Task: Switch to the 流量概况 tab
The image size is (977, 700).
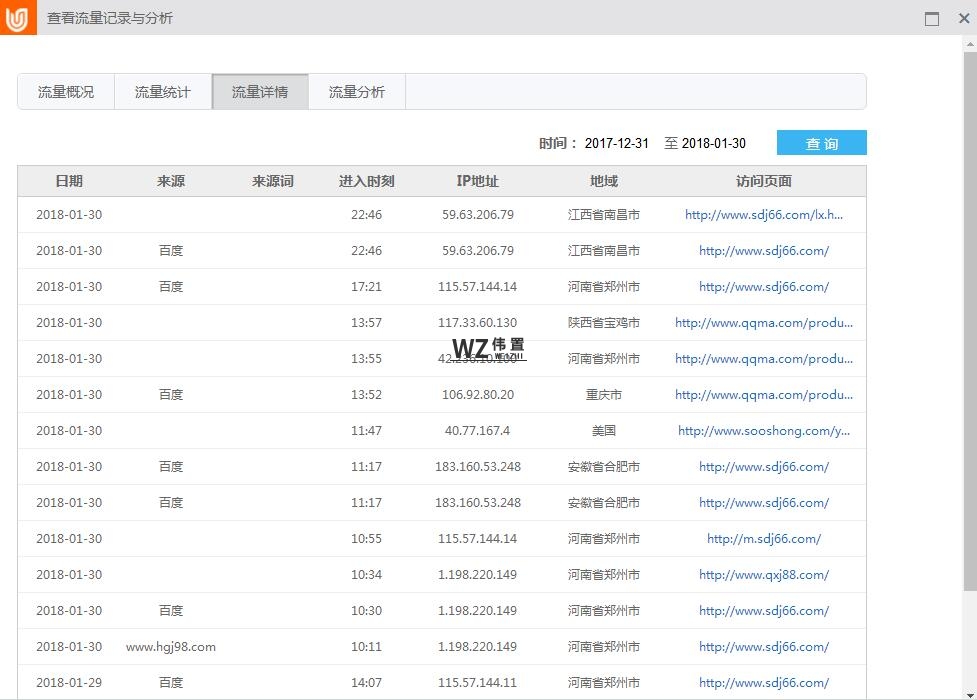Action: click(66, 92)
